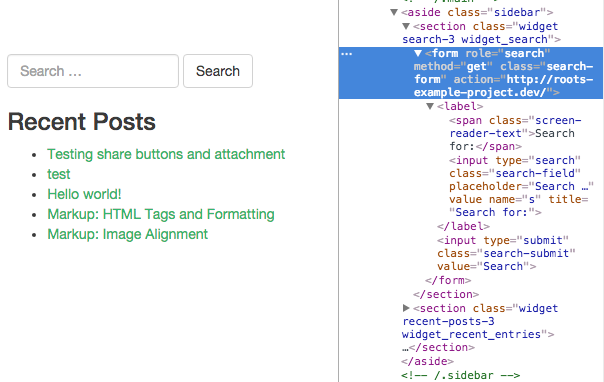The height and width of the screenshot is (382, 604).
Task: Select the closing aside tag line
Action: tap(427, 361)
